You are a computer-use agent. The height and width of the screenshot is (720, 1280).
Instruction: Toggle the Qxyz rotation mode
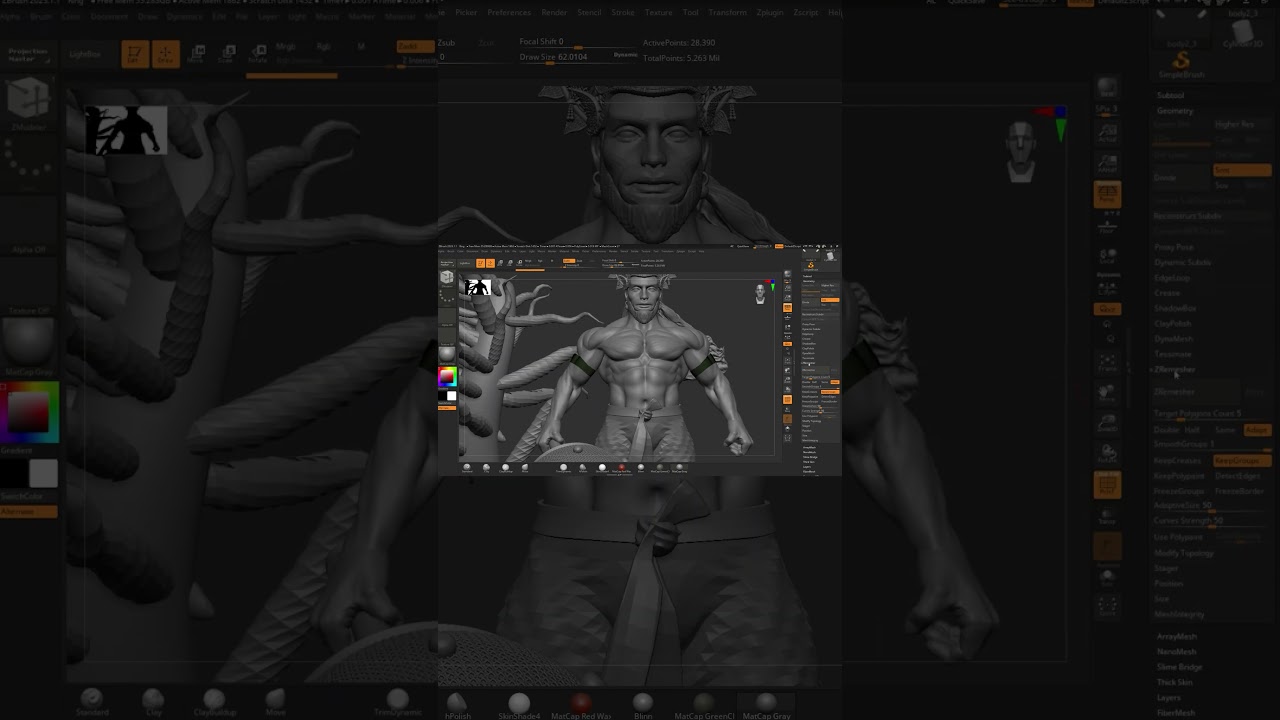coord(1107,309)
